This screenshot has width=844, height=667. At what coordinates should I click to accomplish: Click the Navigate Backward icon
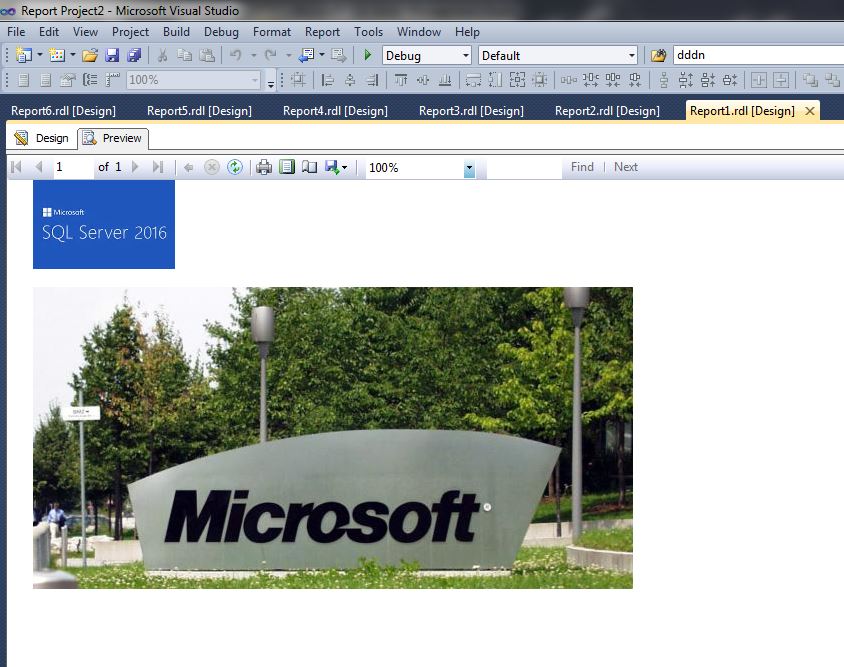point(307,55)
